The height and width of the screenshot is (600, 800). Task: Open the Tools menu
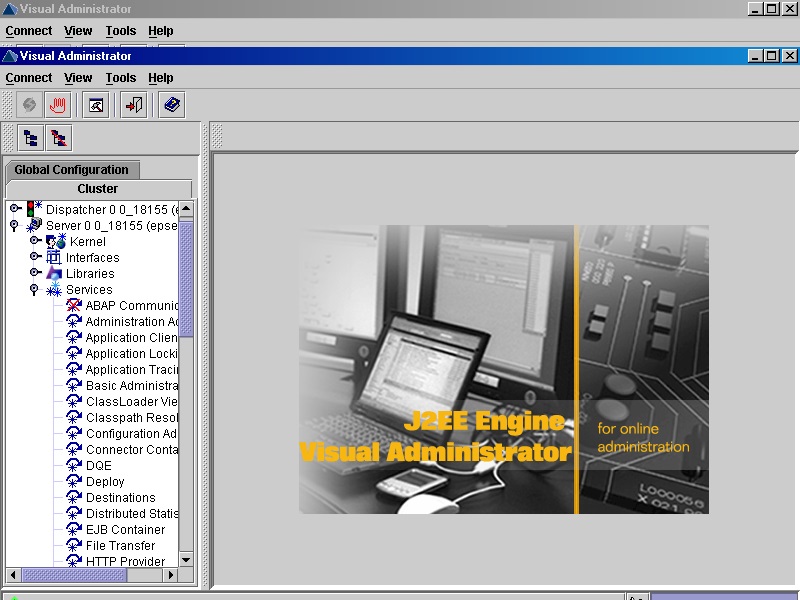pyautogui.click(x=120, y=77)
